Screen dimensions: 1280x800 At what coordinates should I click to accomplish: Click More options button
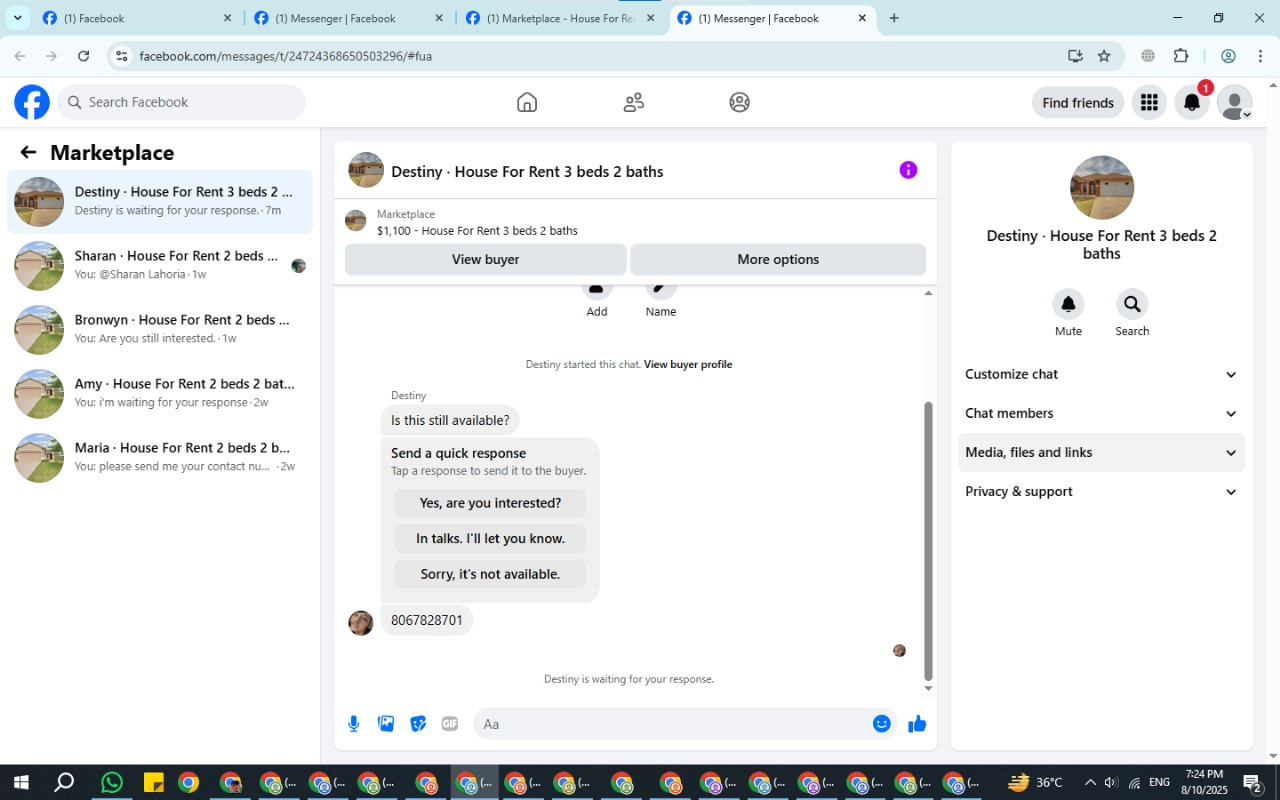(778, 259)
